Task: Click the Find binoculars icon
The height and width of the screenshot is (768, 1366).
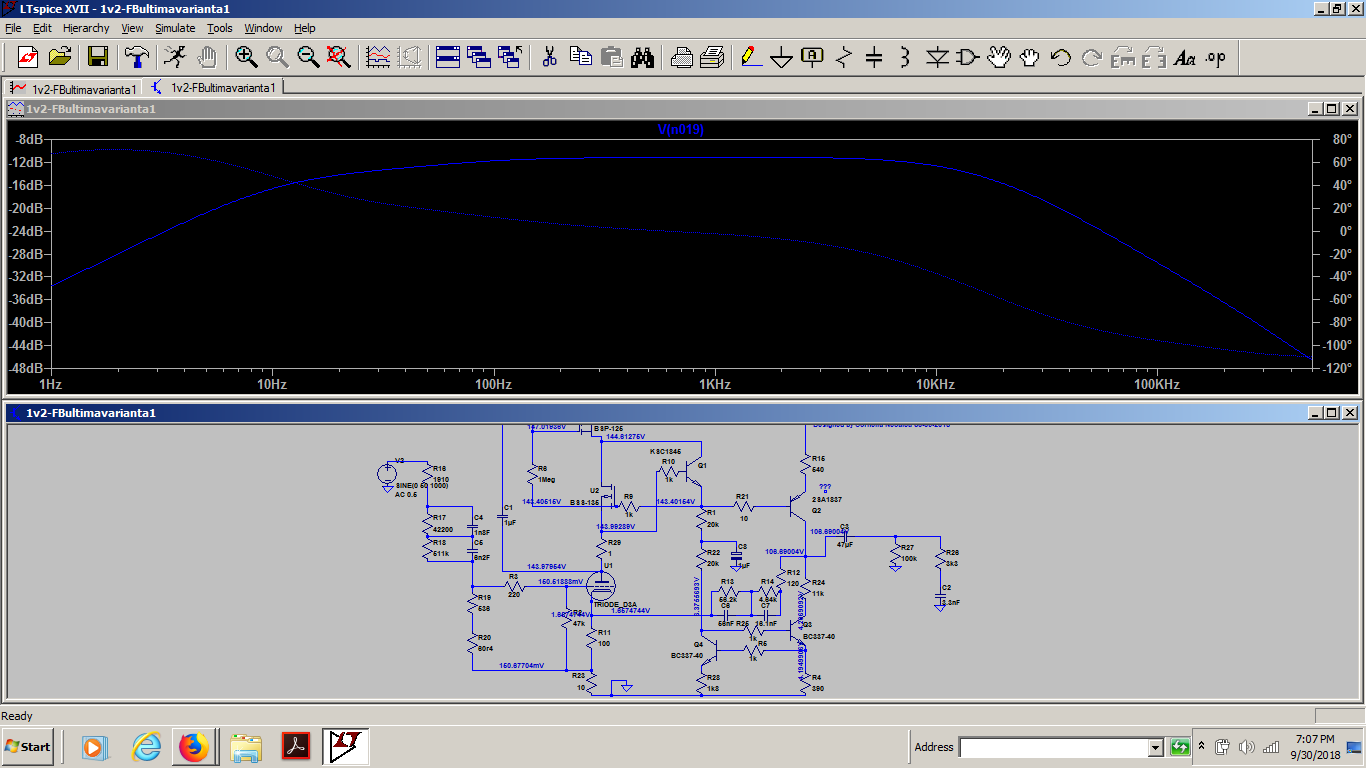Action: coord(643,57)
